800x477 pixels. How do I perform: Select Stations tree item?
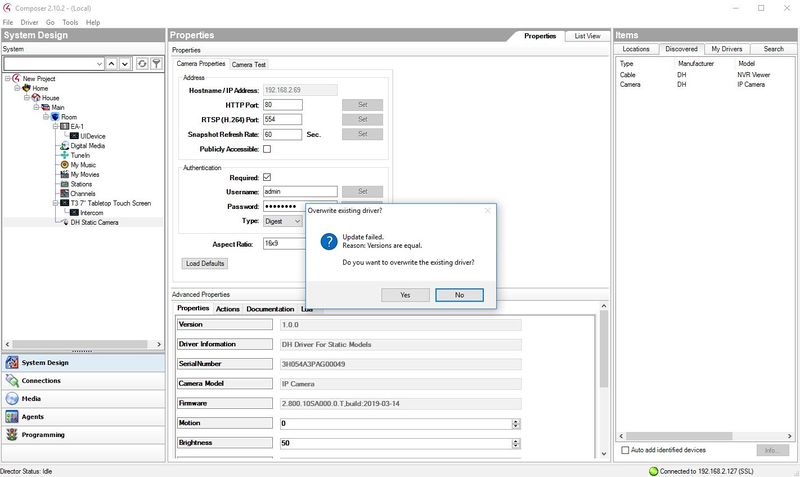tap(81, 184)
